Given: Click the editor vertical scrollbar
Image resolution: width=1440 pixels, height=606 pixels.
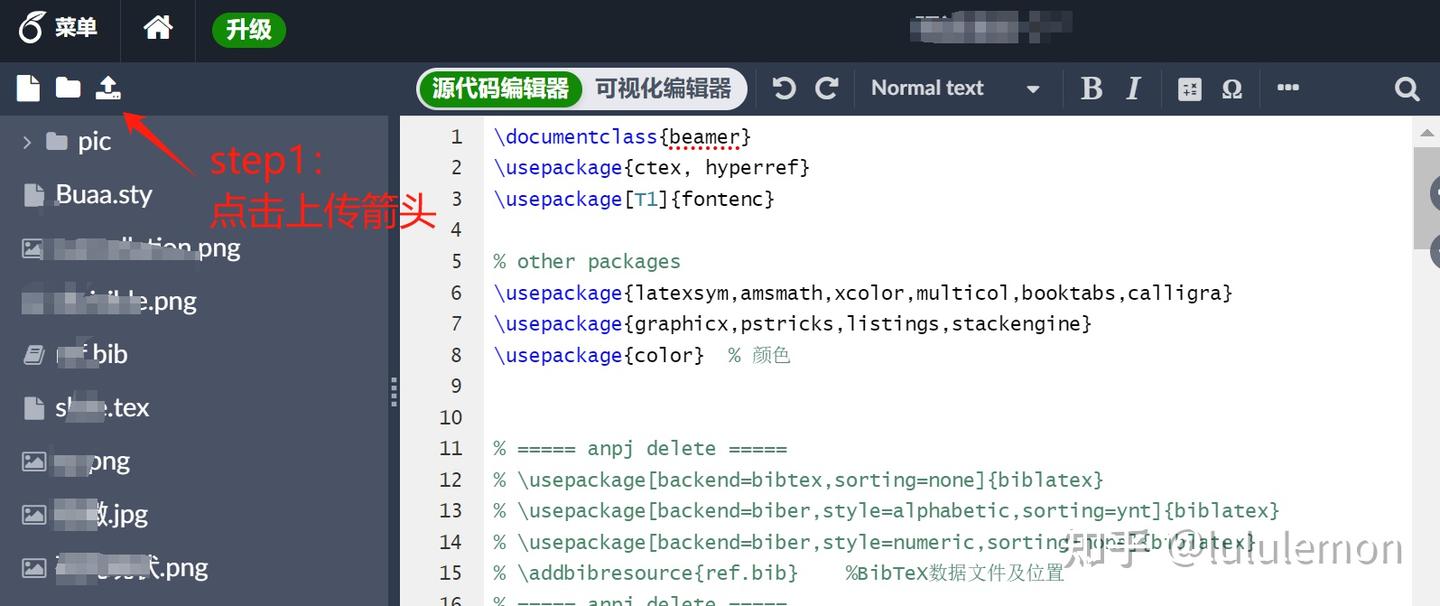Looking at the screenshot, I should point(1426,360).
